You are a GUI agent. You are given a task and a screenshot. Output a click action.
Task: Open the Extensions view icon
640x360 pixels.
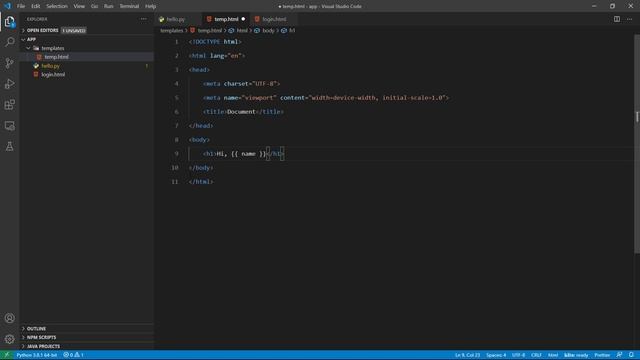click(9, 104)
